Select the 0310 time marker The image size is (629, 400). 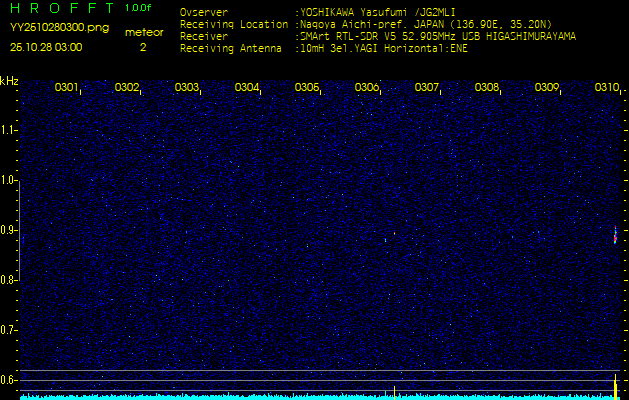point(607,88)
